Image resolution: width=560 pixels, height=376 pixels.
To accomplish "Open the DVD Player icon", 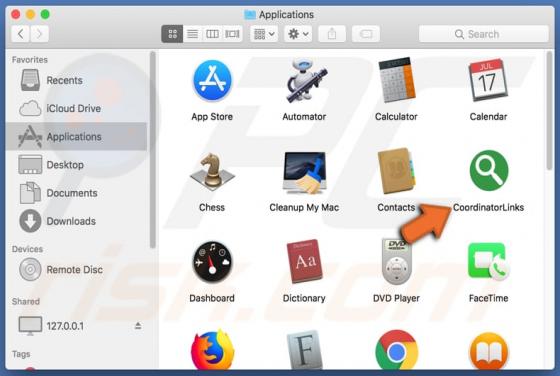I will [396, 262].
